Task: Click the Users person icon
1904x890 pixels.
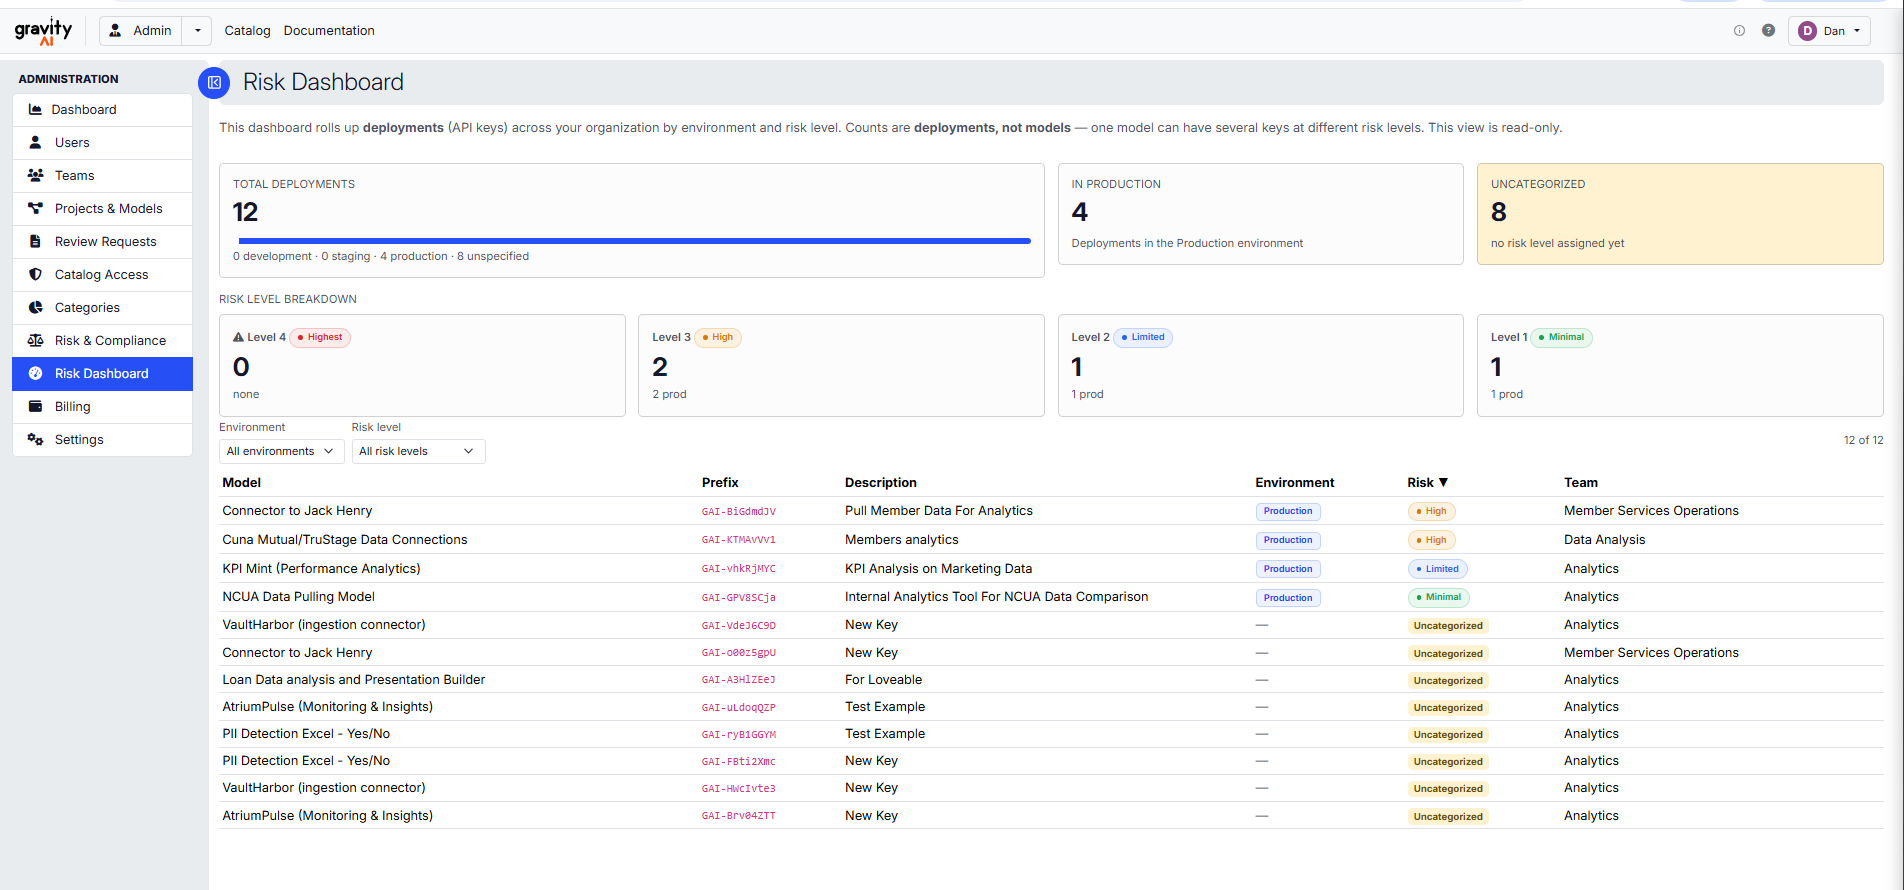Action: pos(35,143)
